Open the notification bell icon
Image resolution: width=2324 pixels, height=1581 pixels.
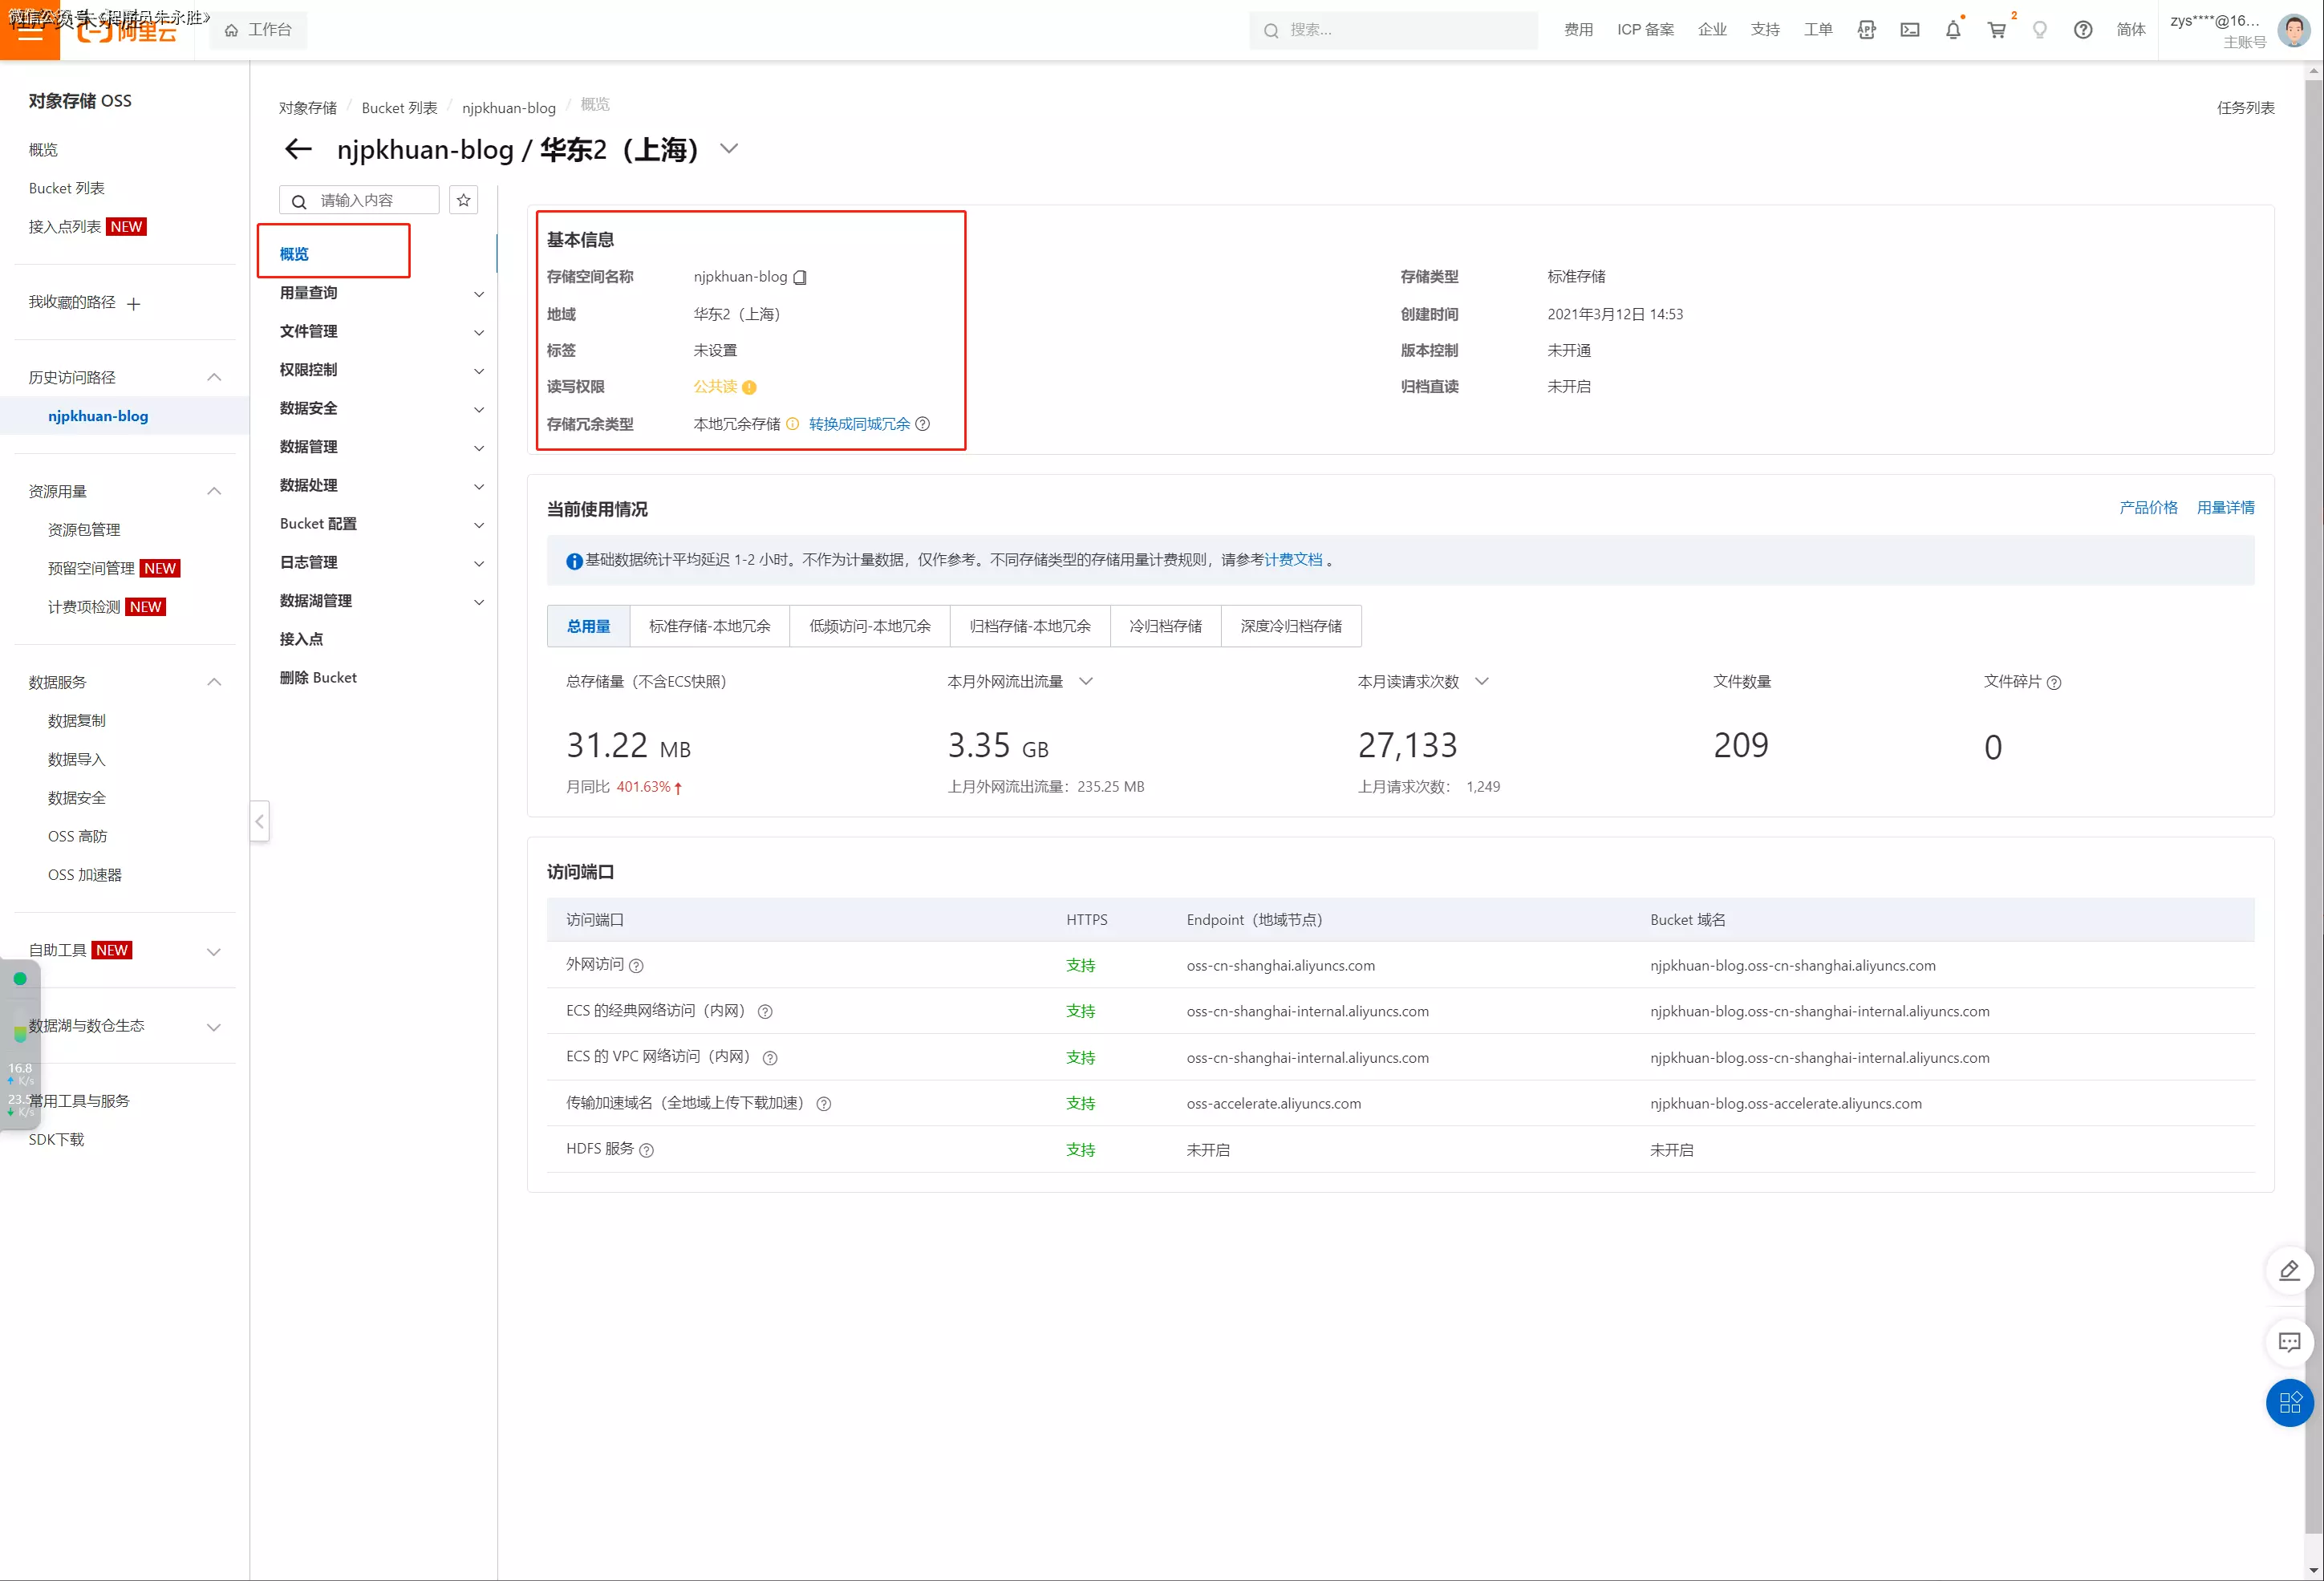[x=1952, y=30]
